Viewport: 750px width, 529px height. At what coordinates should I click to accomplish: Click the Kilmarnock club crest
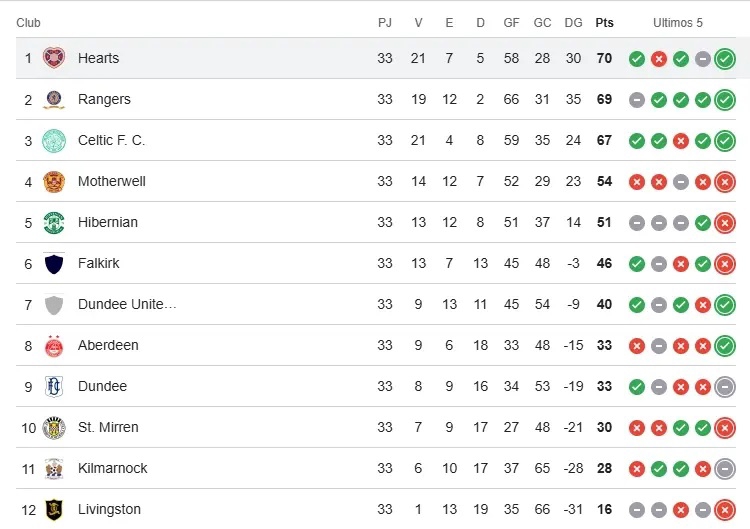point(54,468)
